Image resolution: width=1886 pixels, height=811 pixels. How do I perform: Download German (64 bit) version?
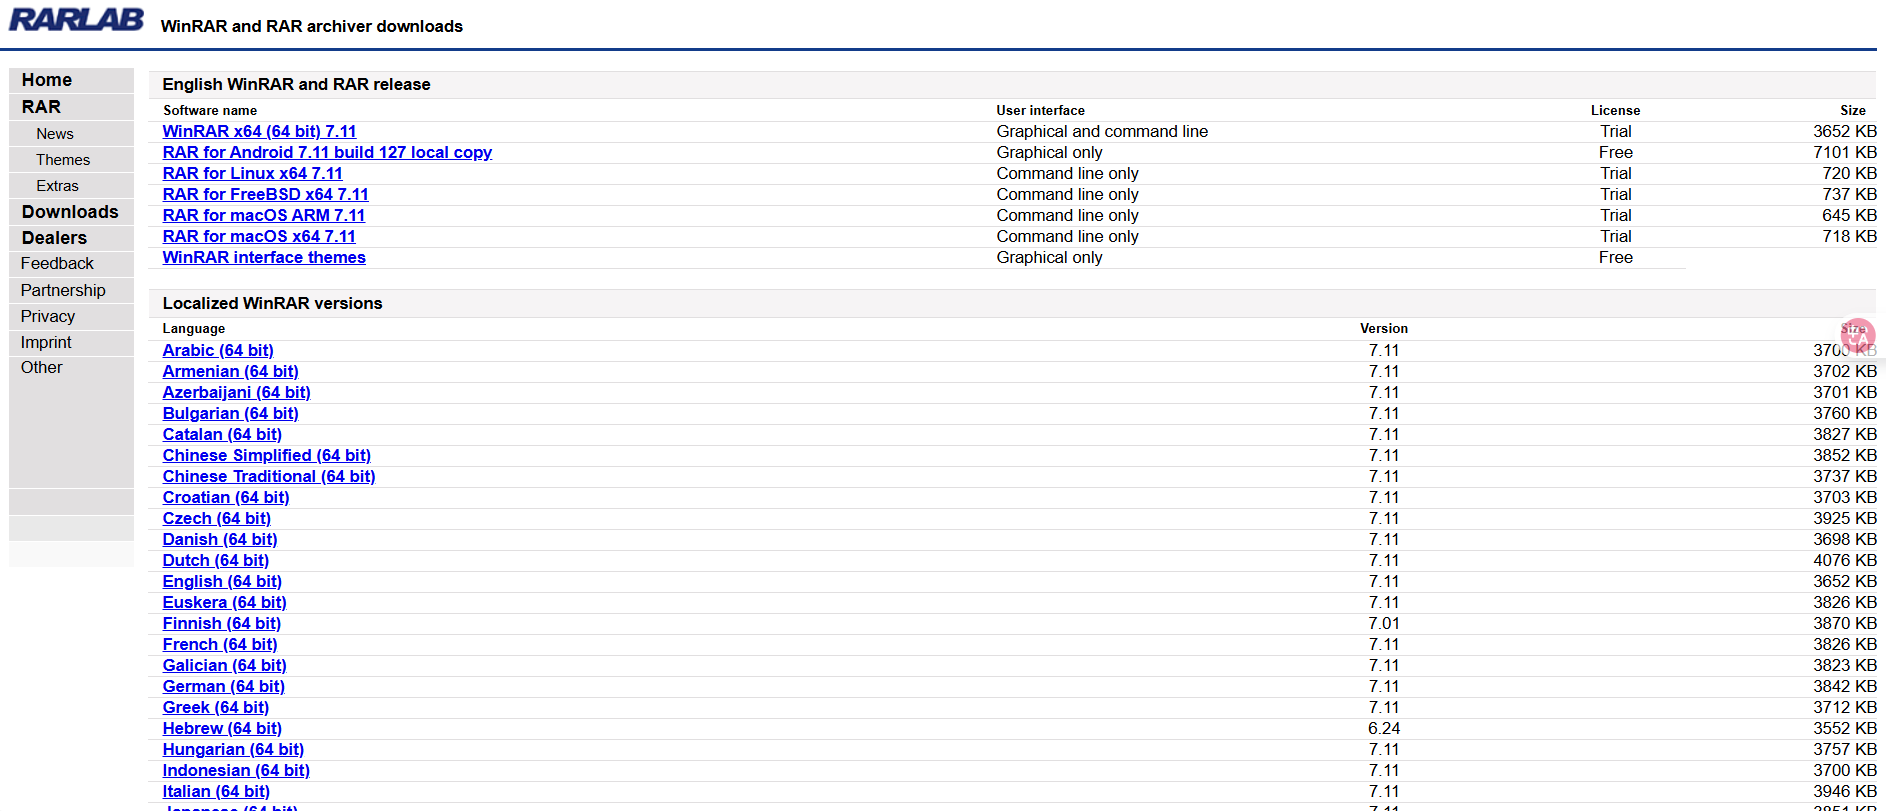click(x=224, y=686)
